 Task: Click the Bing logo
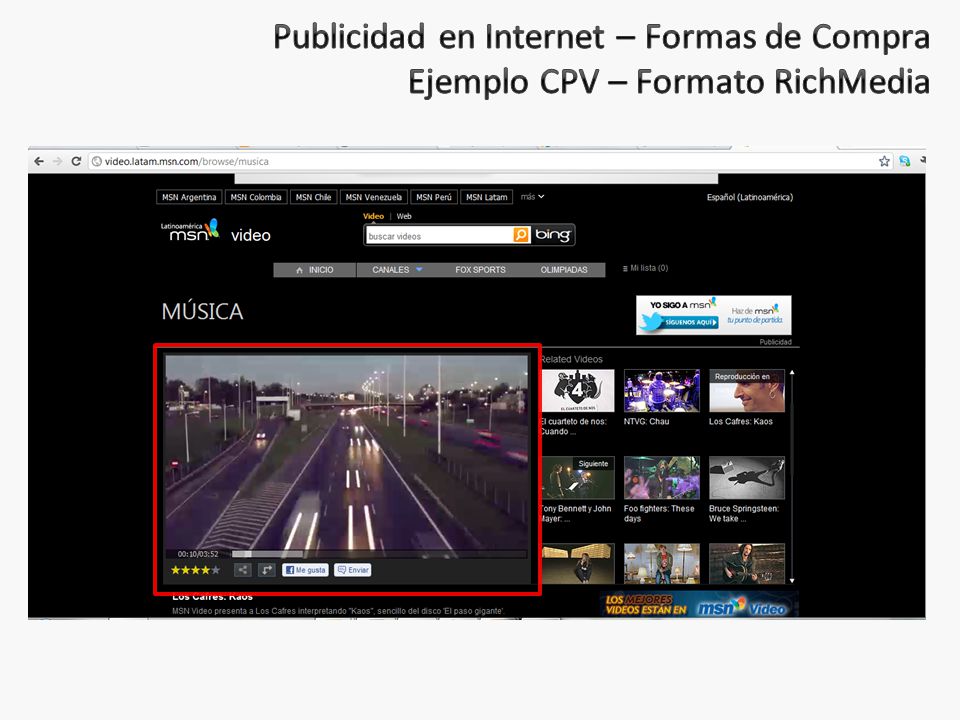[x=552, y=234]
